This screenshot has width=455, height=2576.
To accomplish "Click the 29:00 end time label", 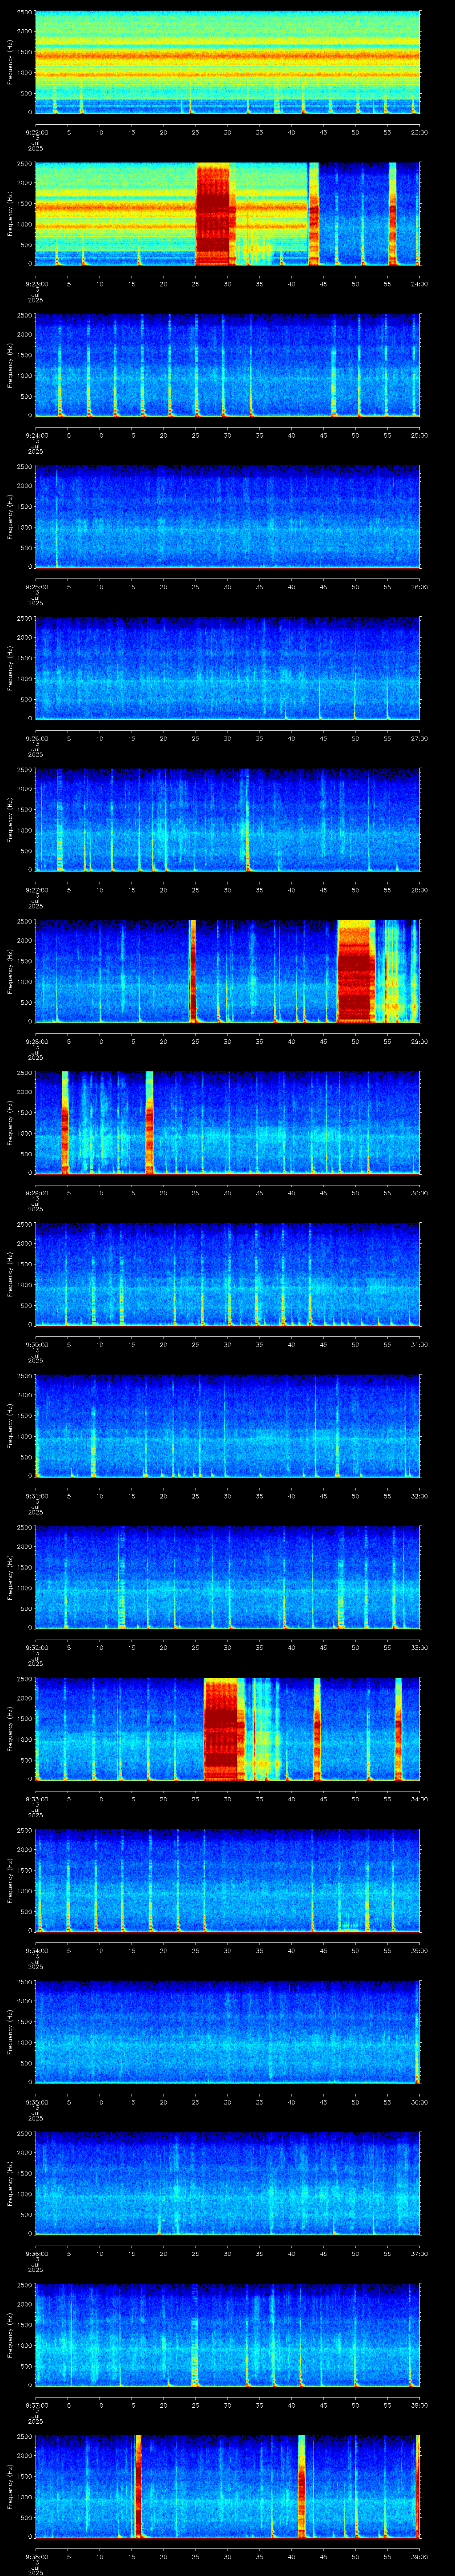I will tap(419, 1041).
